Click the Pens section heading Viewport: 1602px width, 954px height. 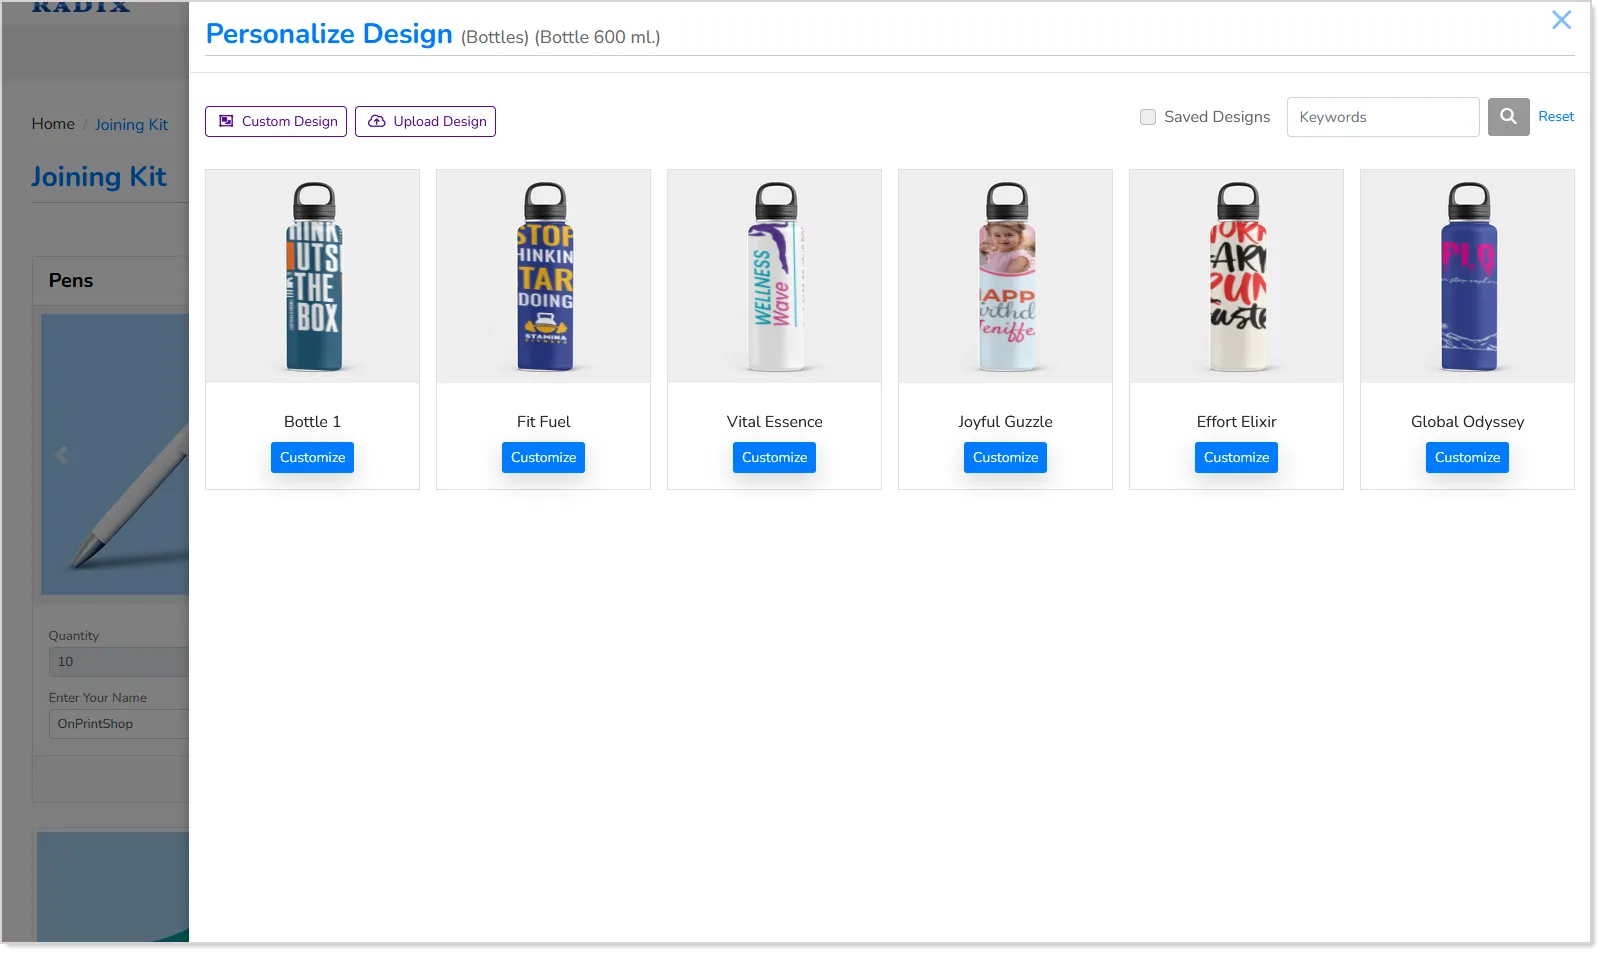tap(71, 281)
